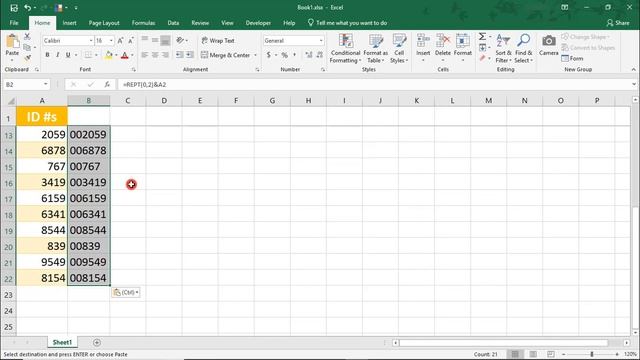640x360 pixels.
Task: Switch to the Insert tab
Action: tap(69, 23)
